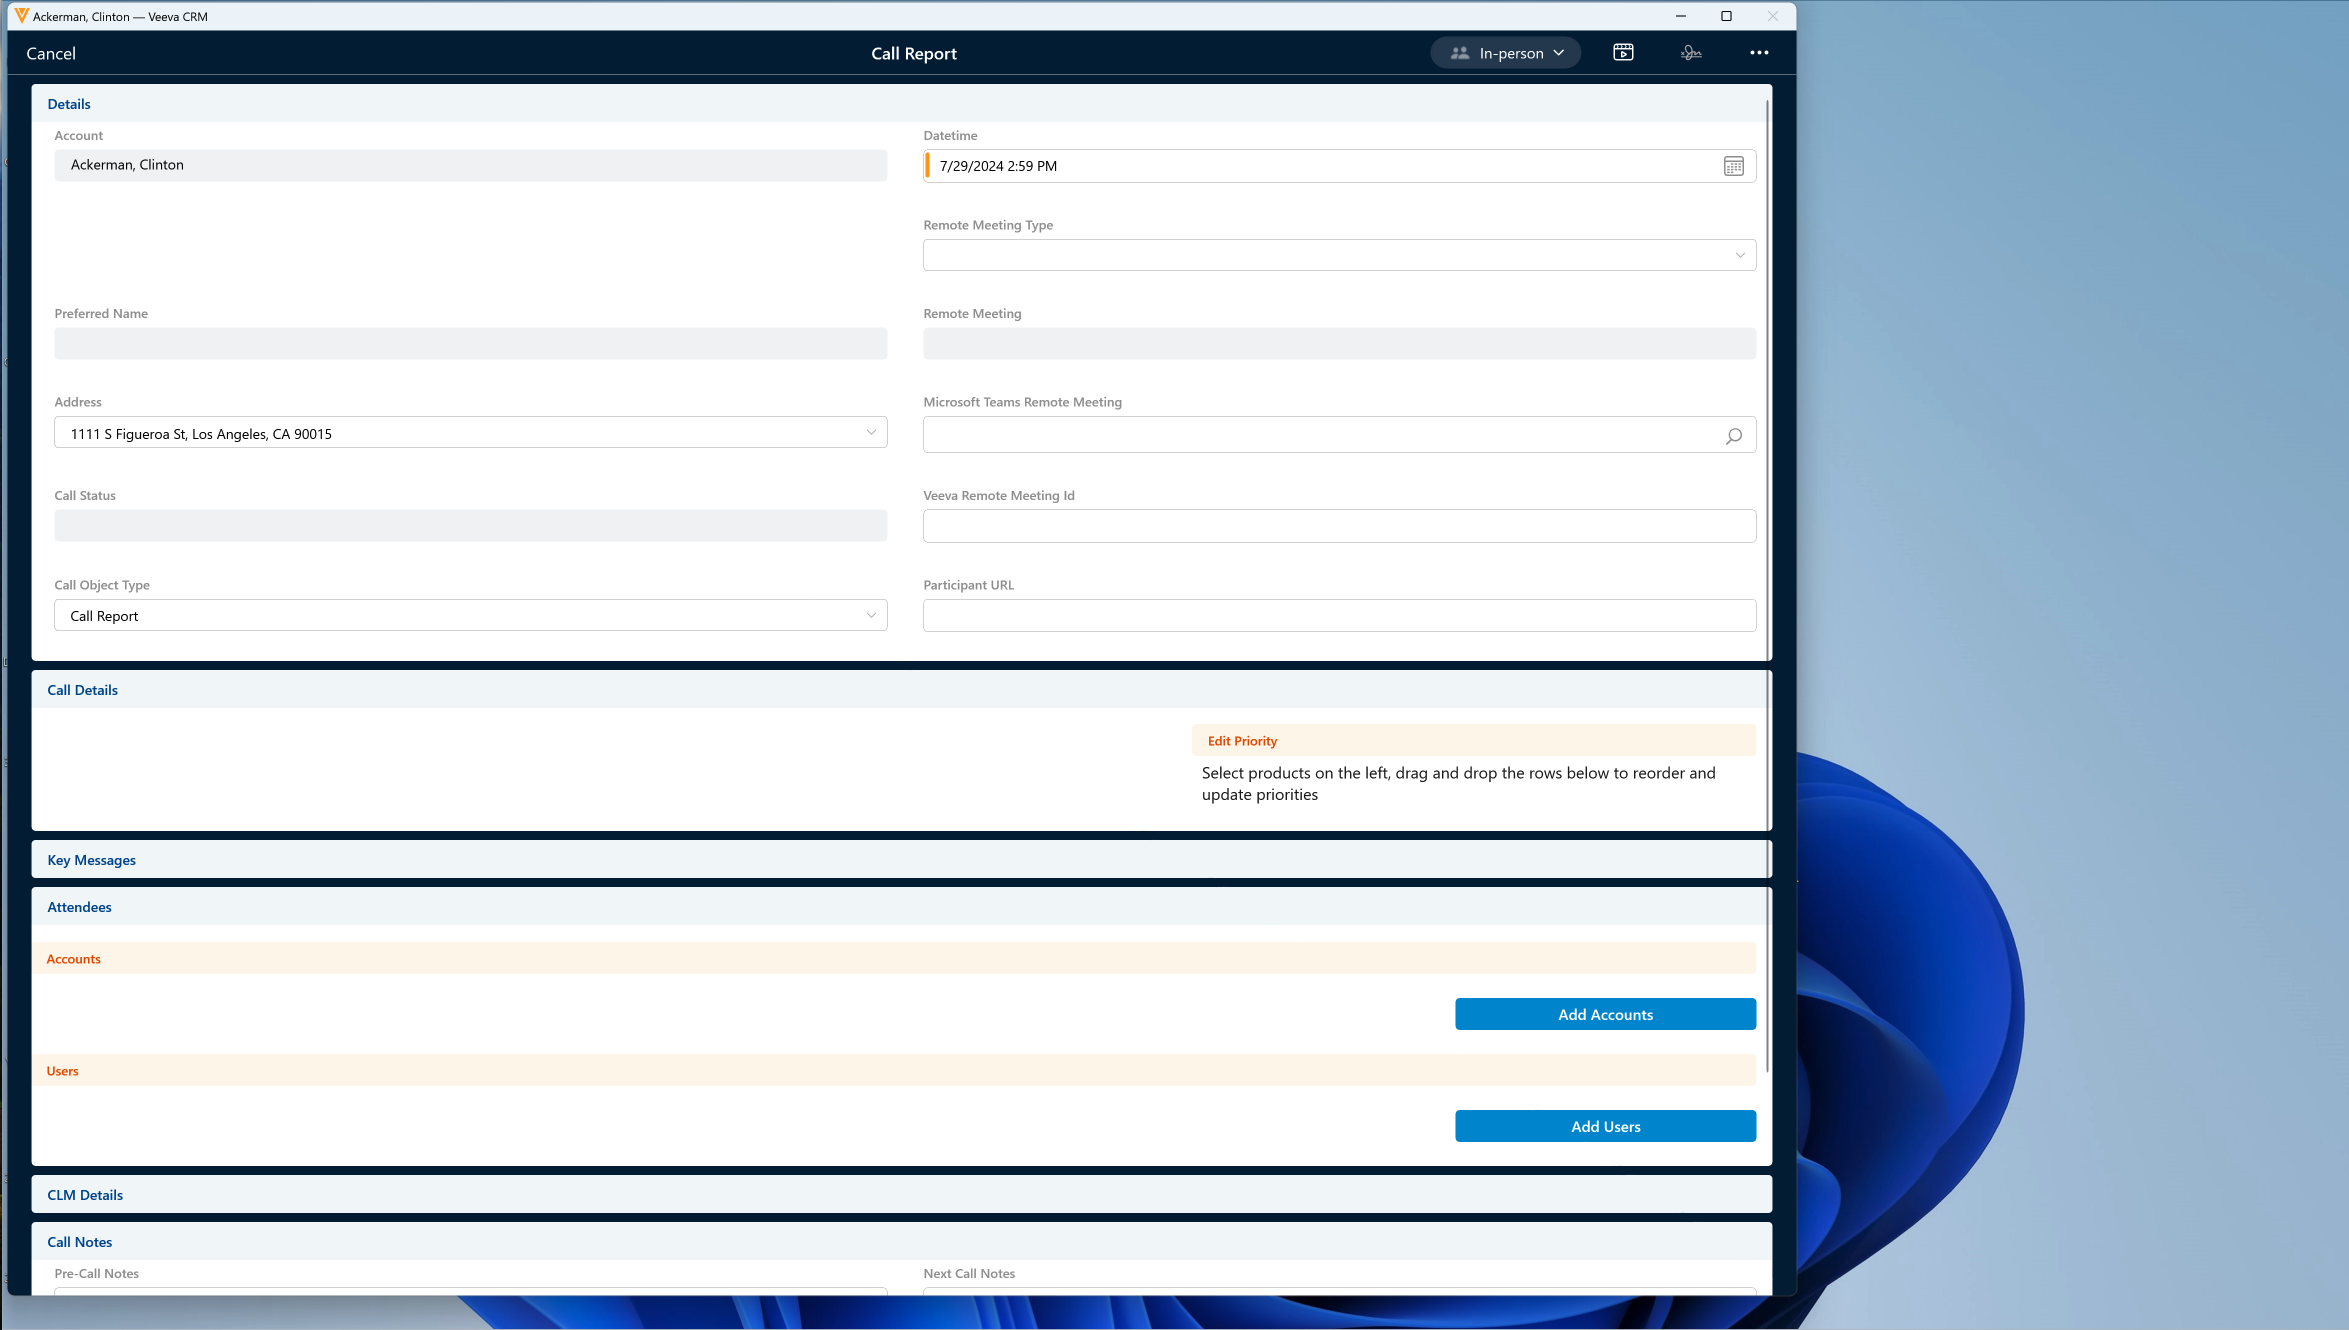Open the Datetime calendar picker icon
Image resolution: width=2349 pixels, height=1330 pixels.
1733,167
